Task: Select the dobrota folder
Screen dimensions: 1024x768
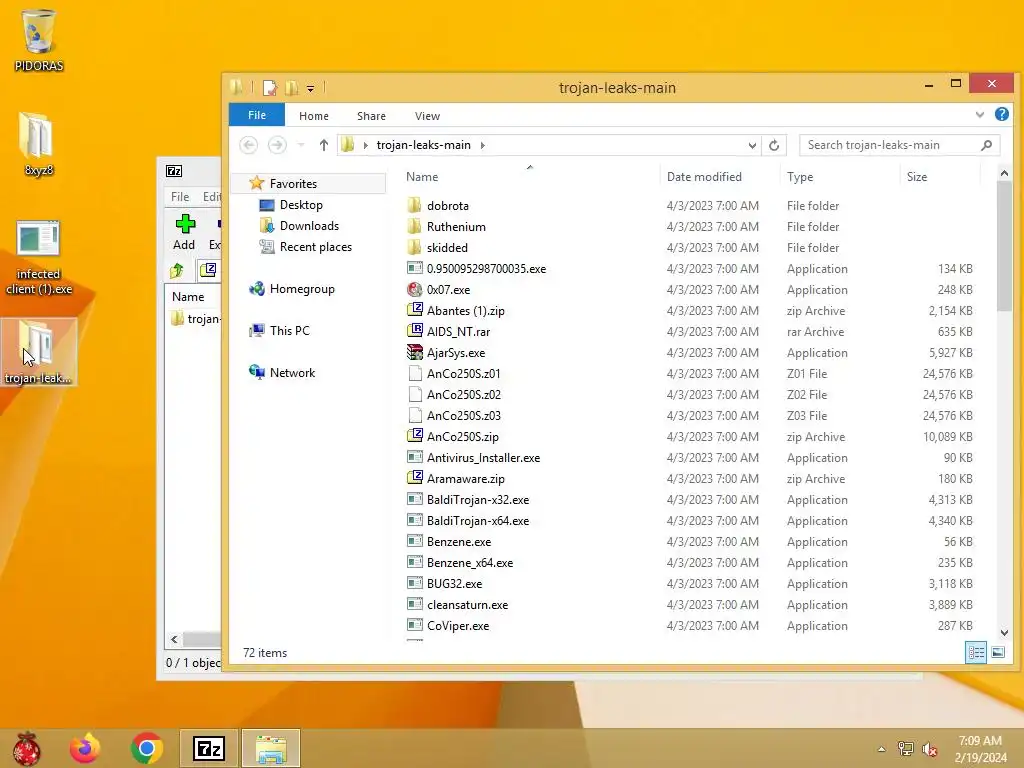Action: click(447, 206)
